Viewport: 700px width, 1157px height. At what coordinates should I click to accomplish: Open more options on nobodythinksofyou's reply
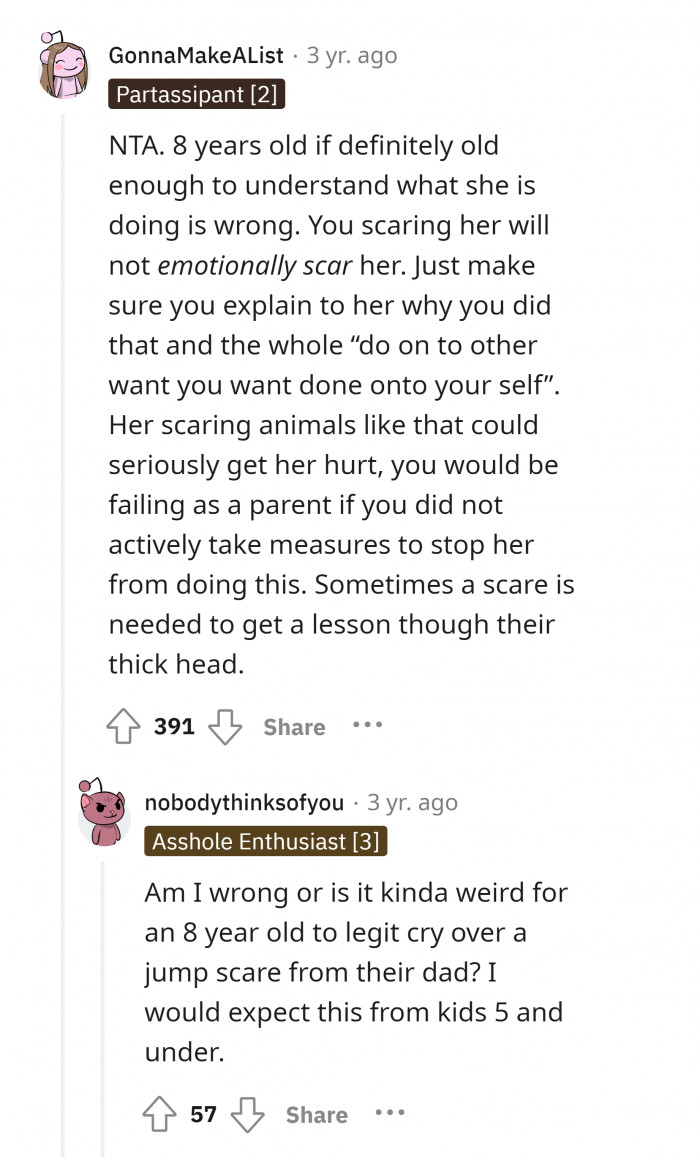click(x=389, y=1113)
